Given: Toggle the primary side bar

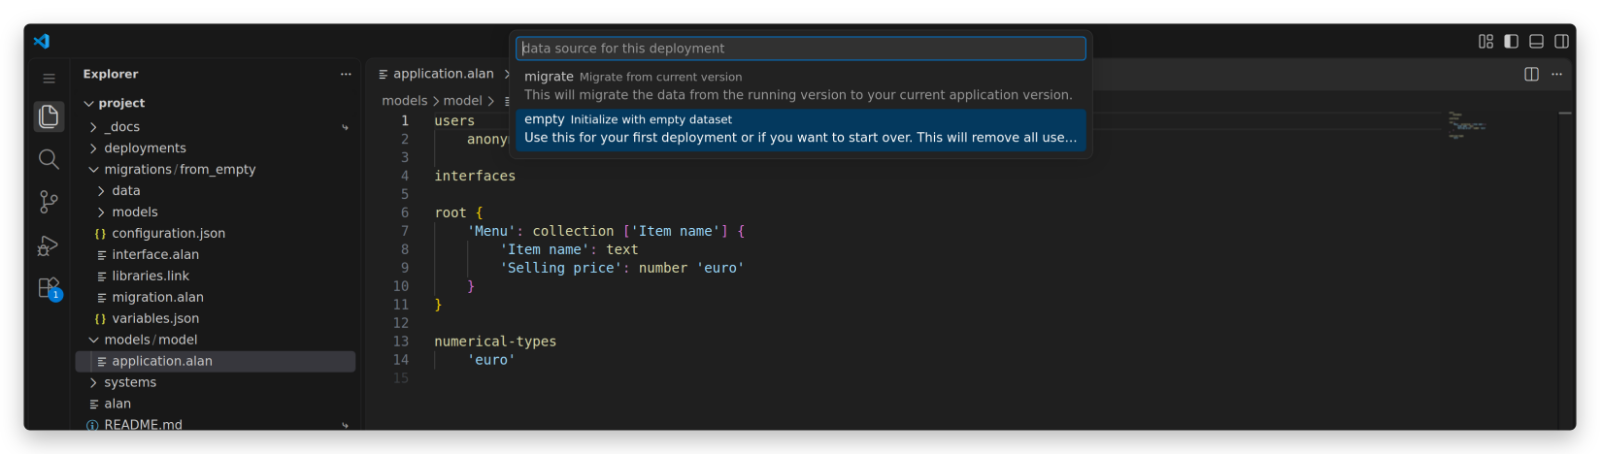Looking at the screenshot, I should point(1511,41).
